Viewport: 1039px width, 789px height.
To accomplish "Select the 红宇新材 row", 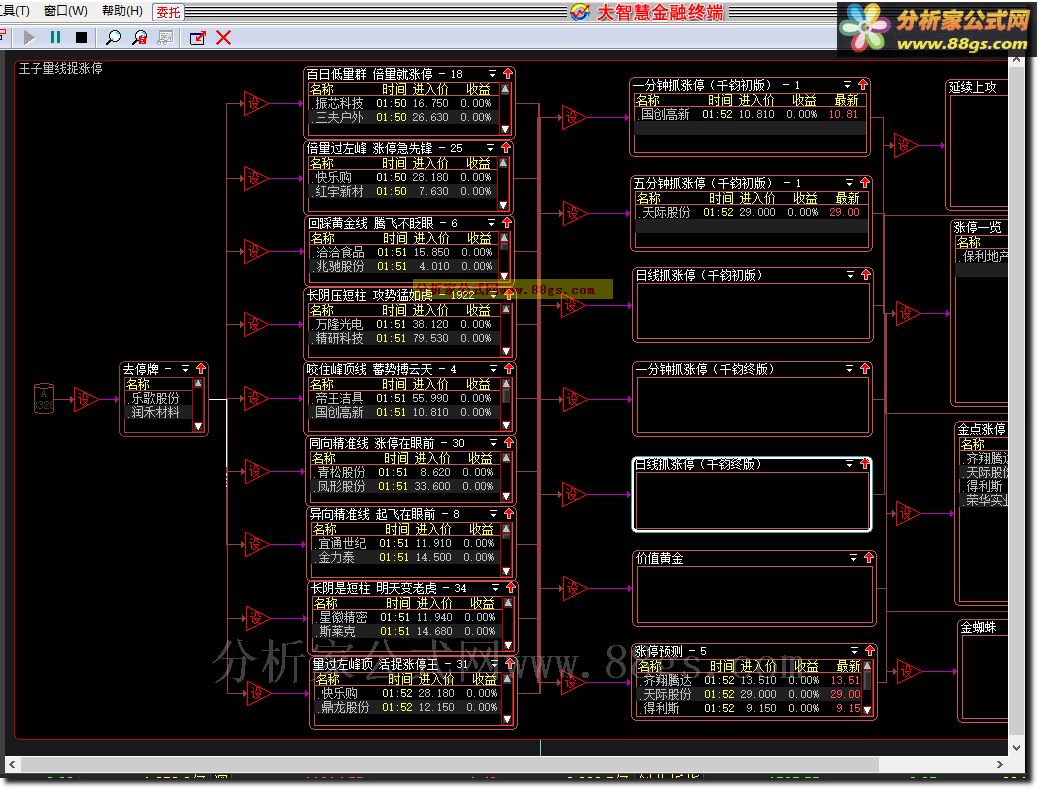I will (404, 191).
